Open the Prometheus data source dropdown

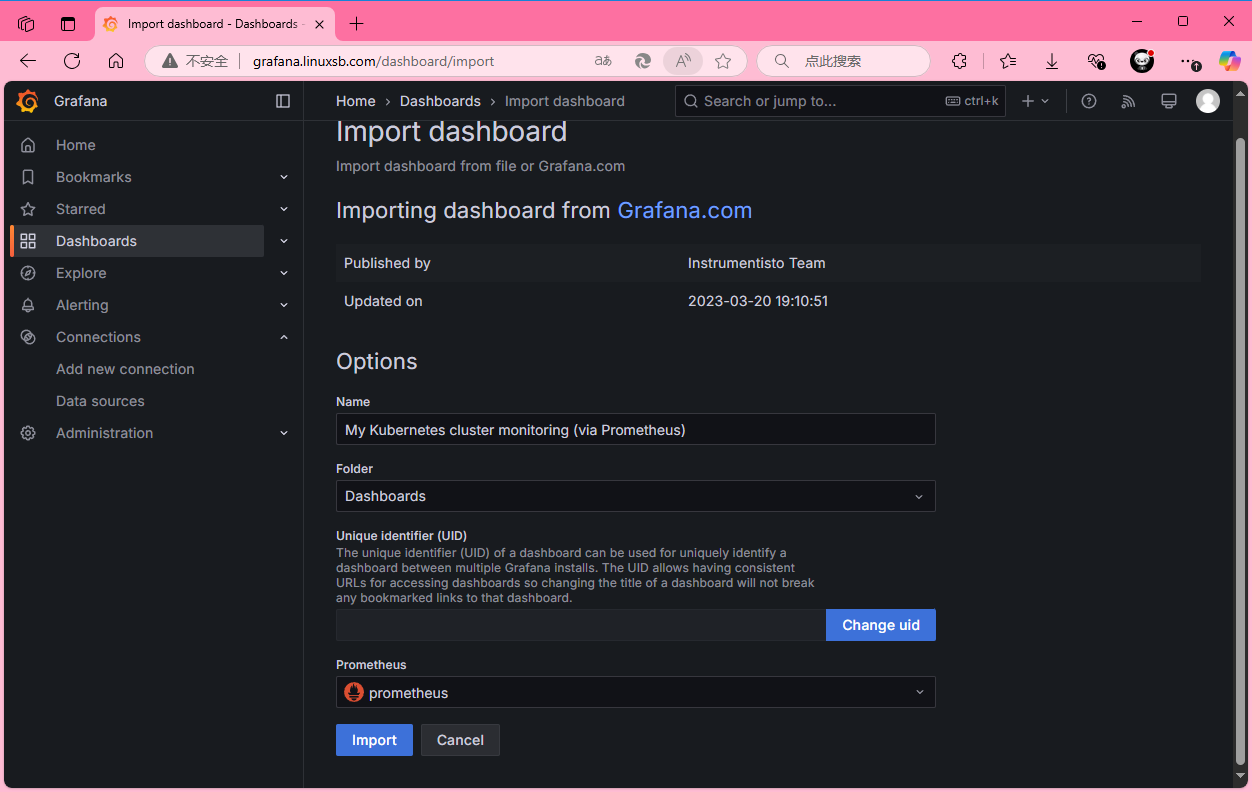[636, 692]
